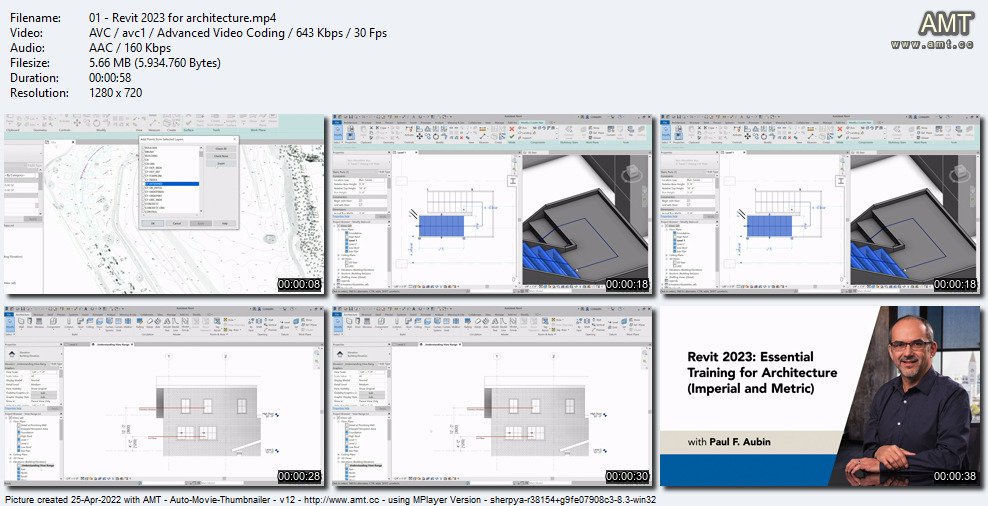Image resolution: width=988 pixels, height=506 pixels.
Task: Open the Architecture ribbon tab in 00:00:28 thumbnail
Action: pyautogui.click(x=23, y=314)
